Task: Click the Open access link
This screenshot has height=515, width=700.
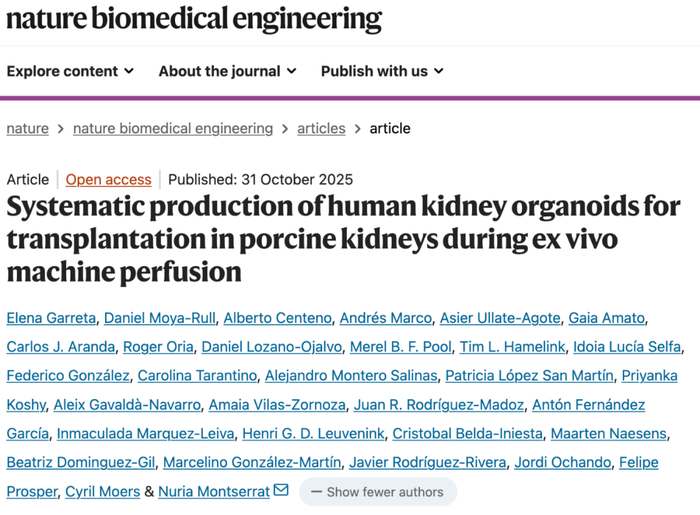Action: (x=108, y=180)
